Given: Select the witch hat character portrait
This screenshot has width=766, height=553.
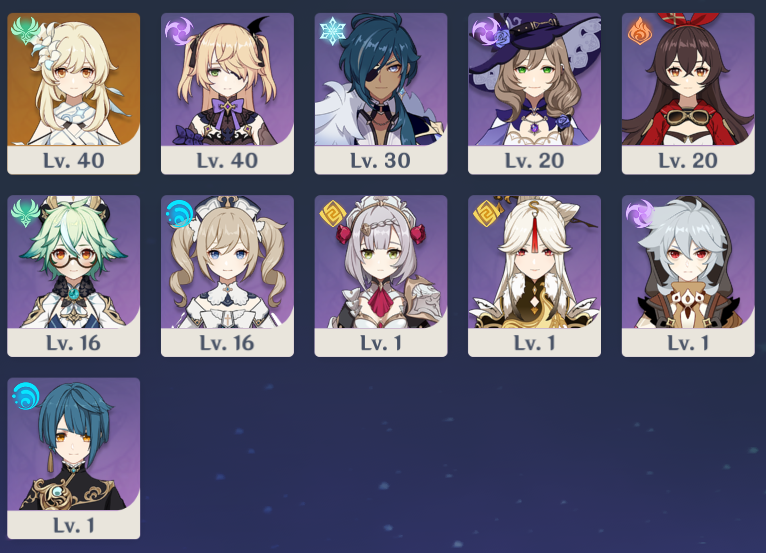Looking at the screenshot, I should tap(534, 79).
